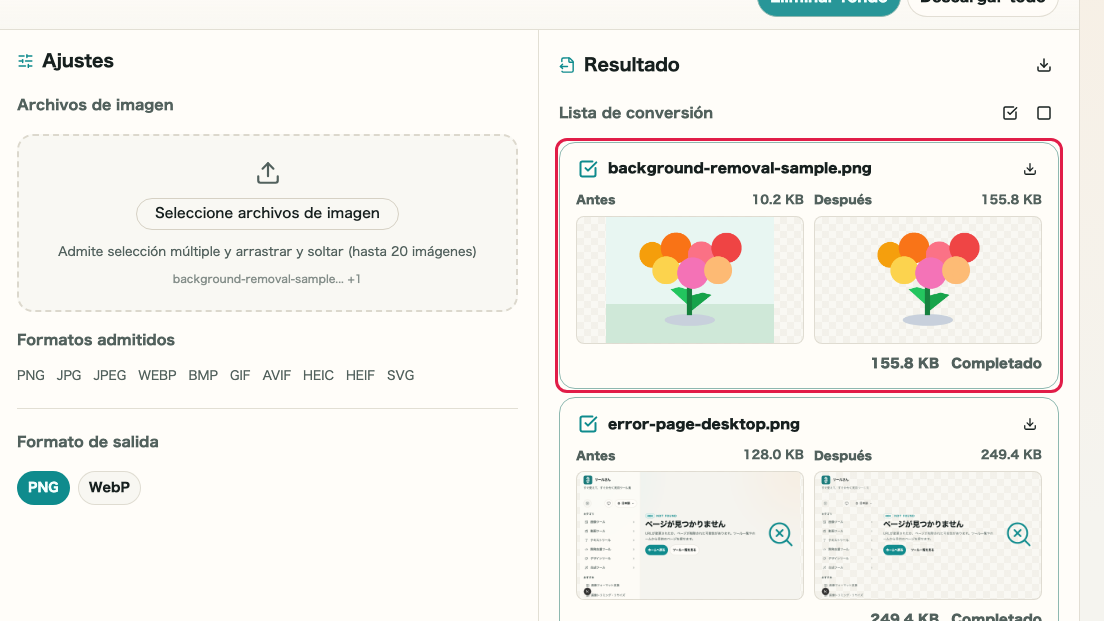Click the error-page-desktop.png file name

coord(703,424)
